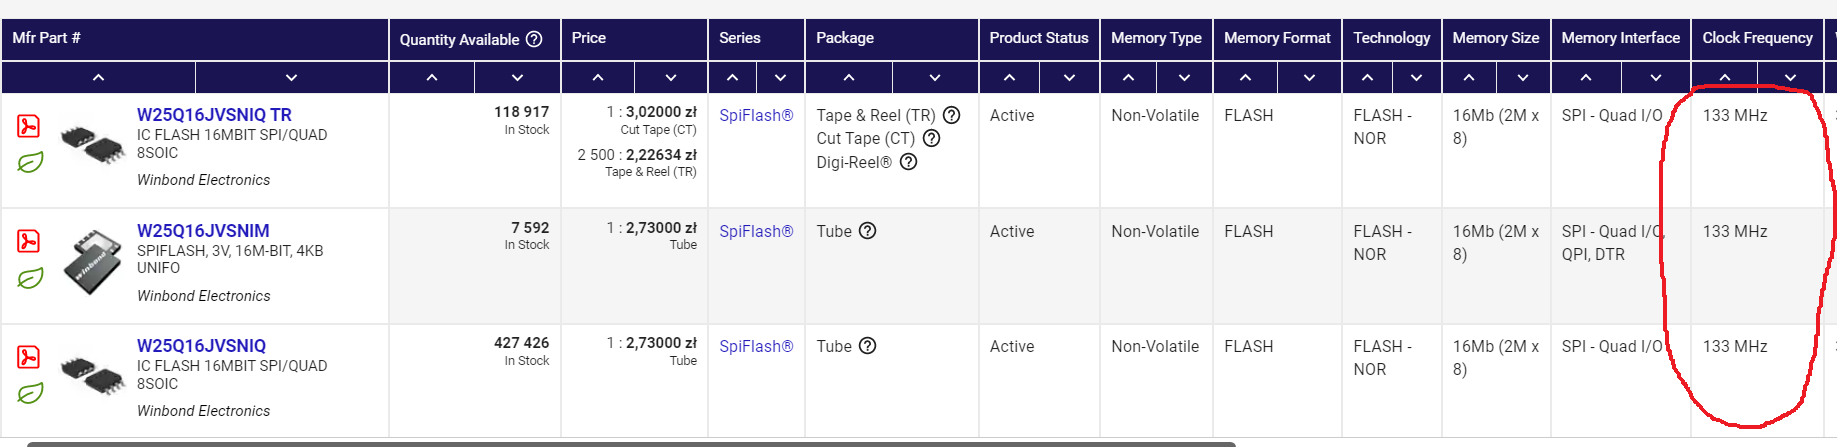Sort Package column descending
Image resolution: width=1837 pixels, height=447 pixels.
(x=934, y=77)
